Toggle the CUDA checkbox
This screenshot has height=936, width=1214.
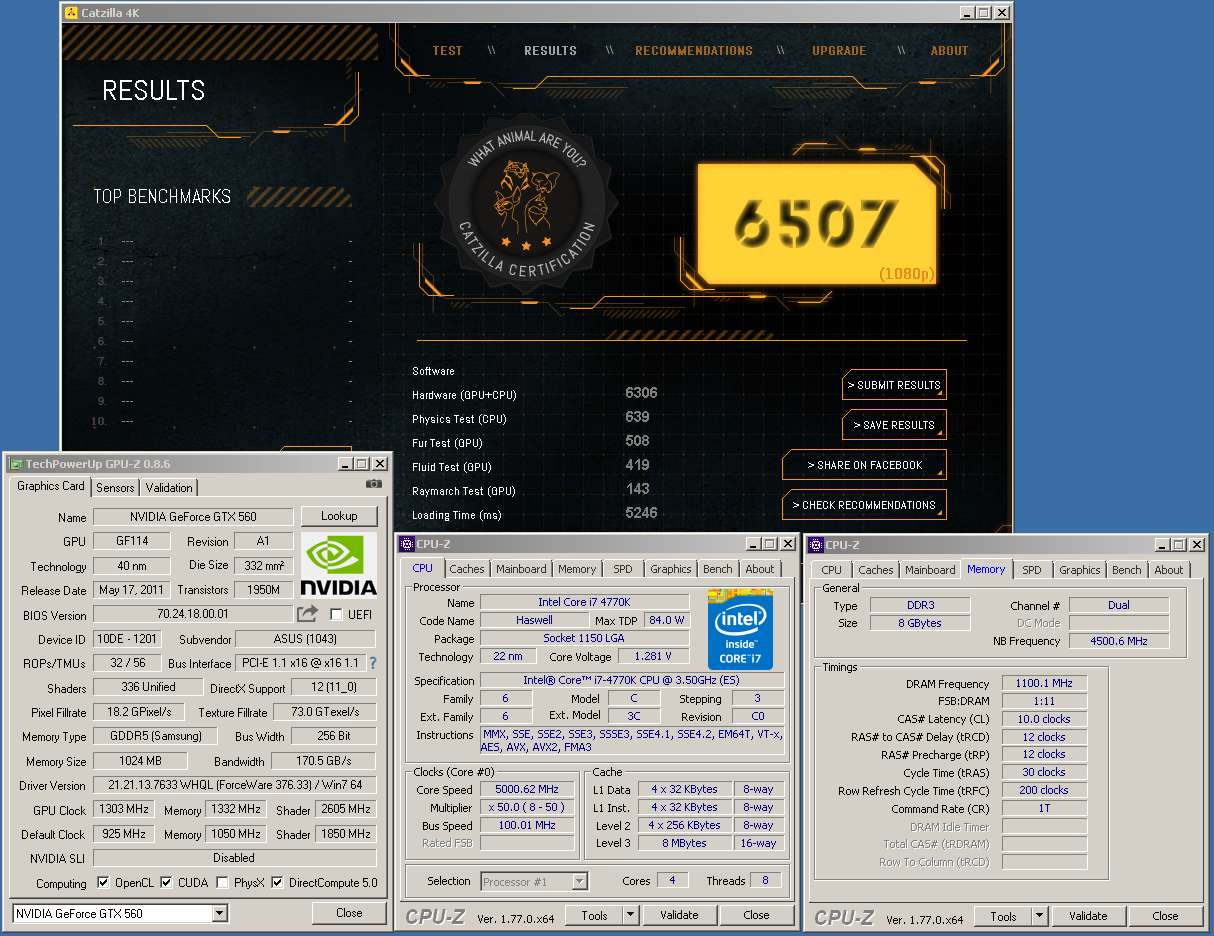tap(167, 883)
